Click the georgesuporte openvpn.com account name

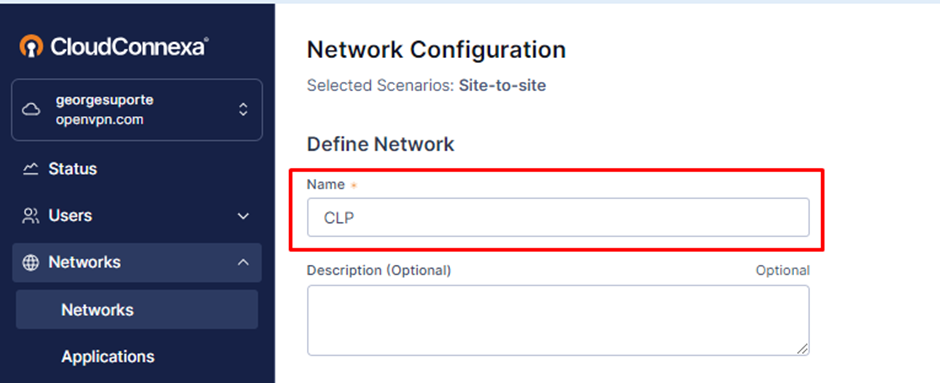coord(104,110)
